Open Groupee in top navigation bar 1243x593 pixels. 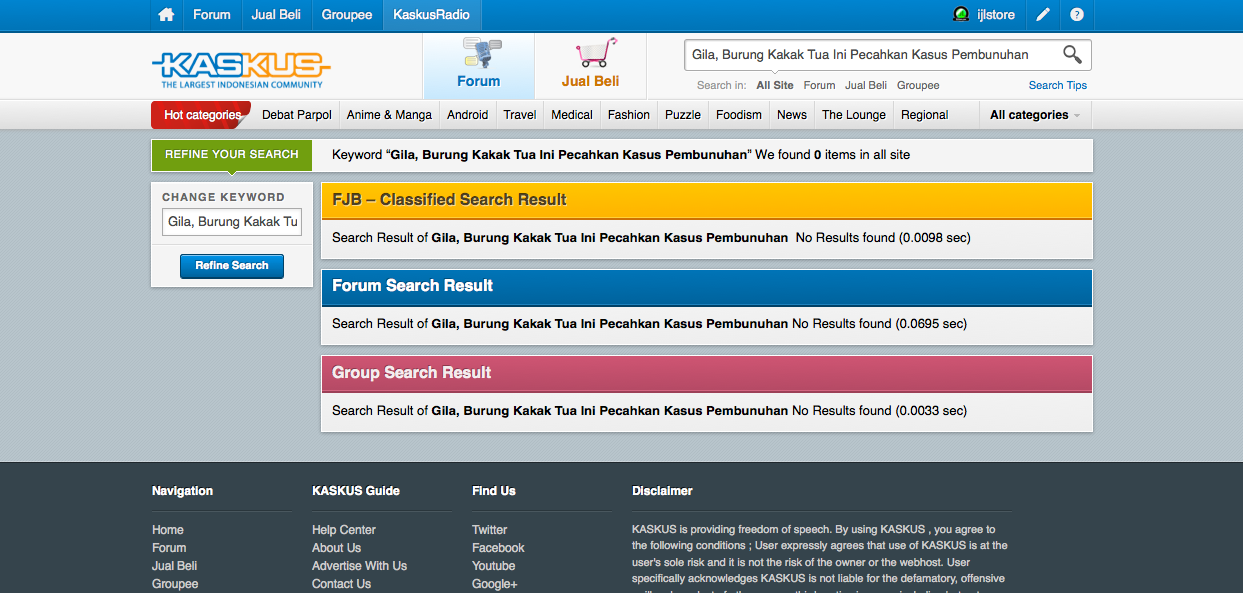(347, 15)
